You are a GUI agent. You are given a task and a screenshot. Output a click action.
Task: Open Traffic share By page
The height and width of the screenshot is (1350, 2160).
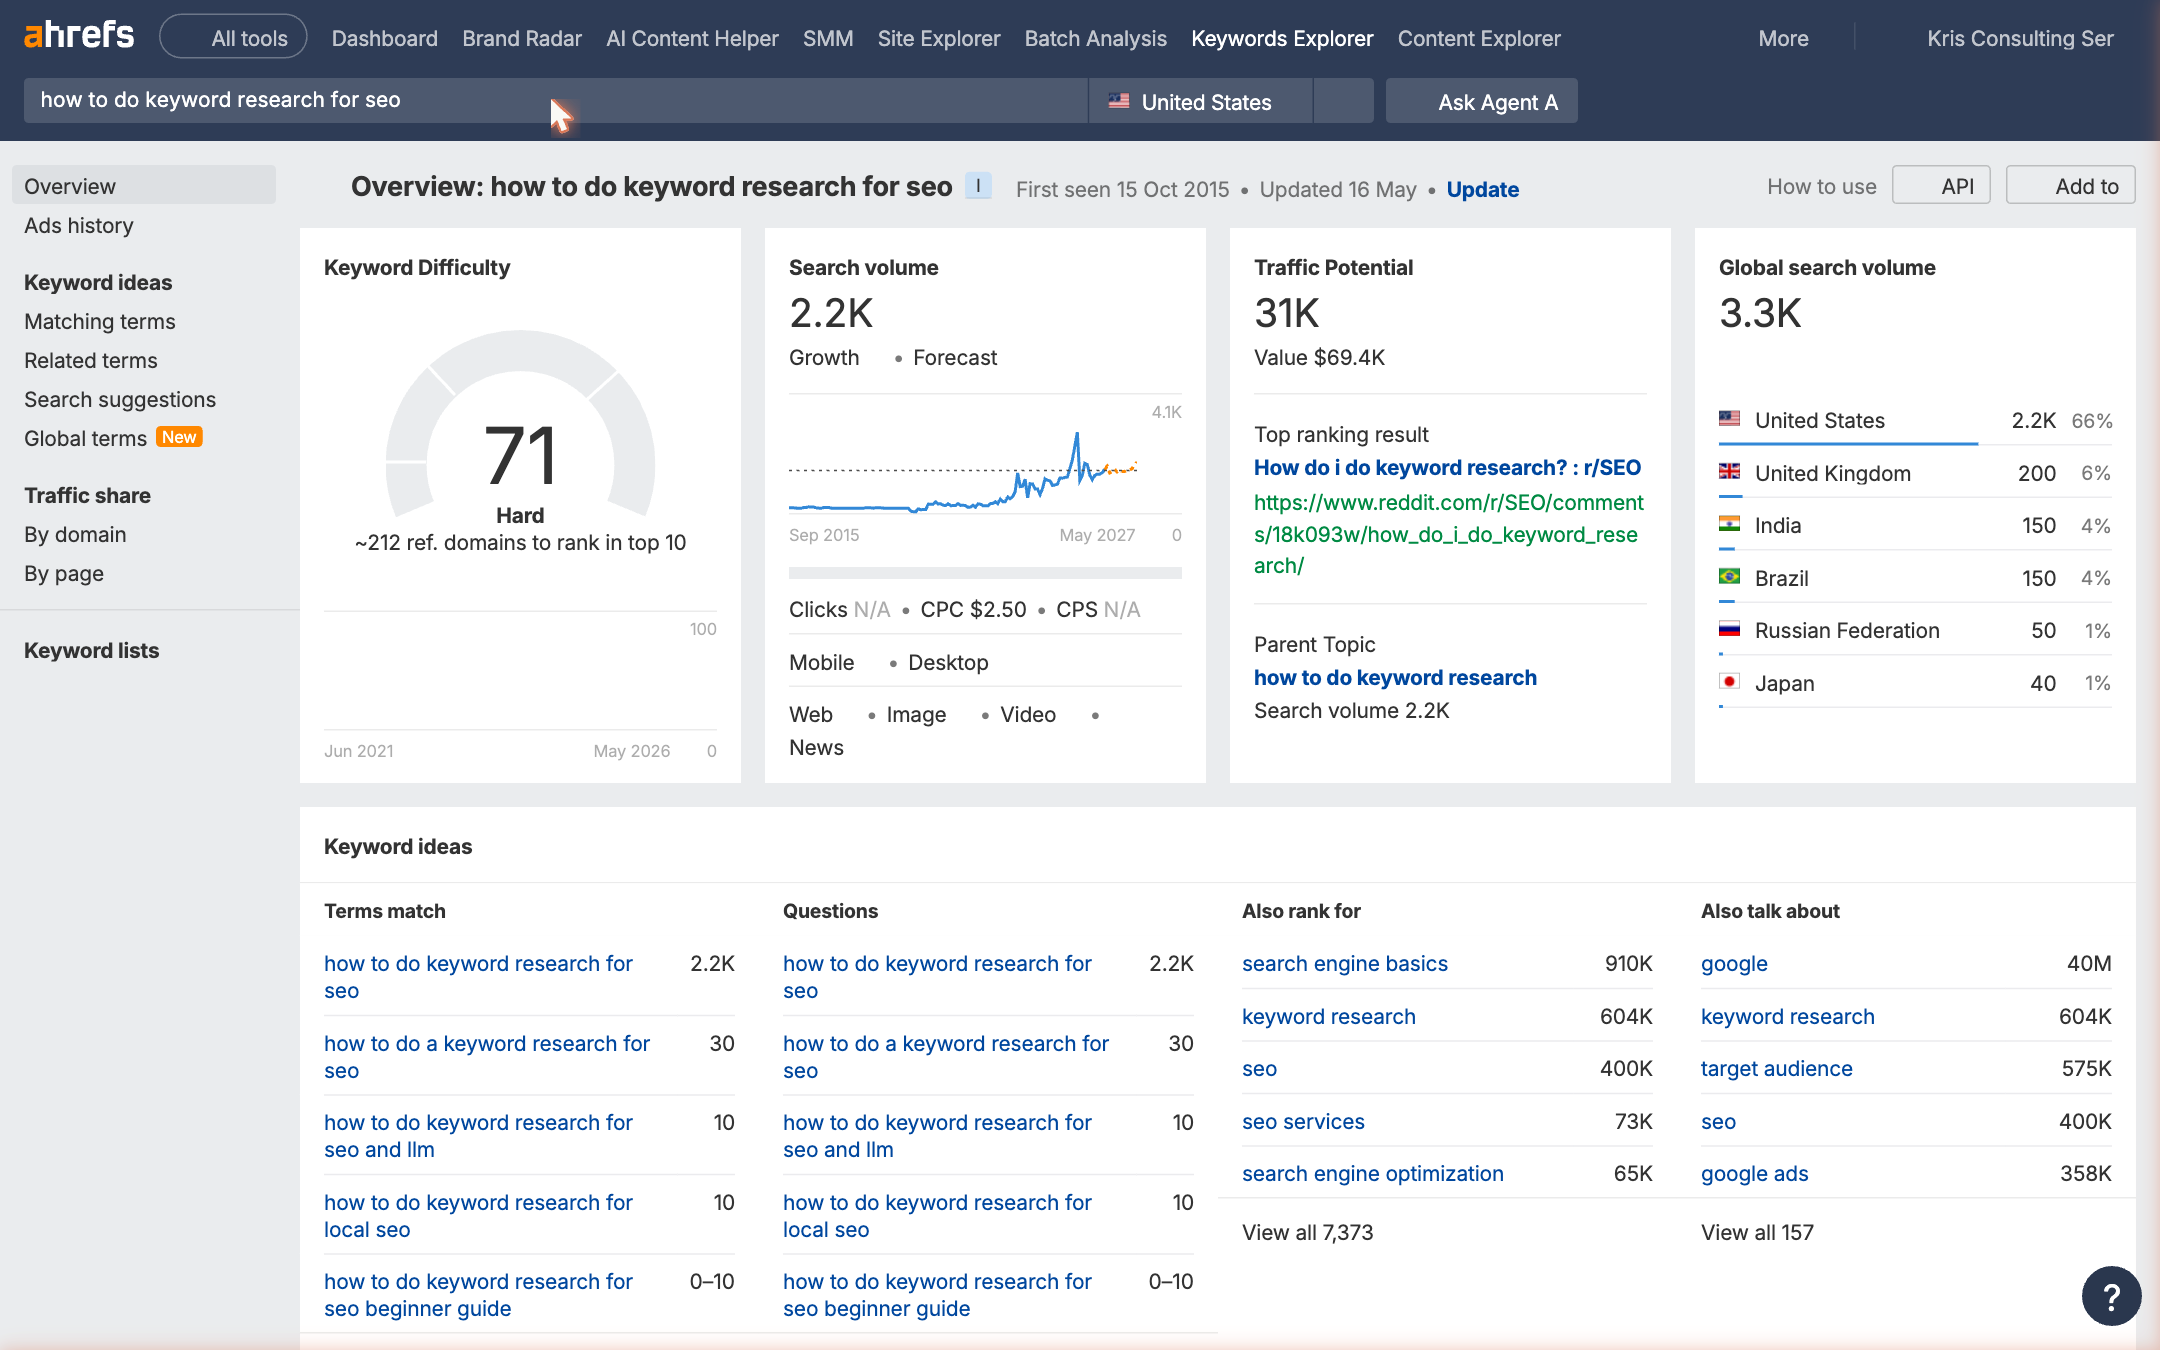pos(64,573)
